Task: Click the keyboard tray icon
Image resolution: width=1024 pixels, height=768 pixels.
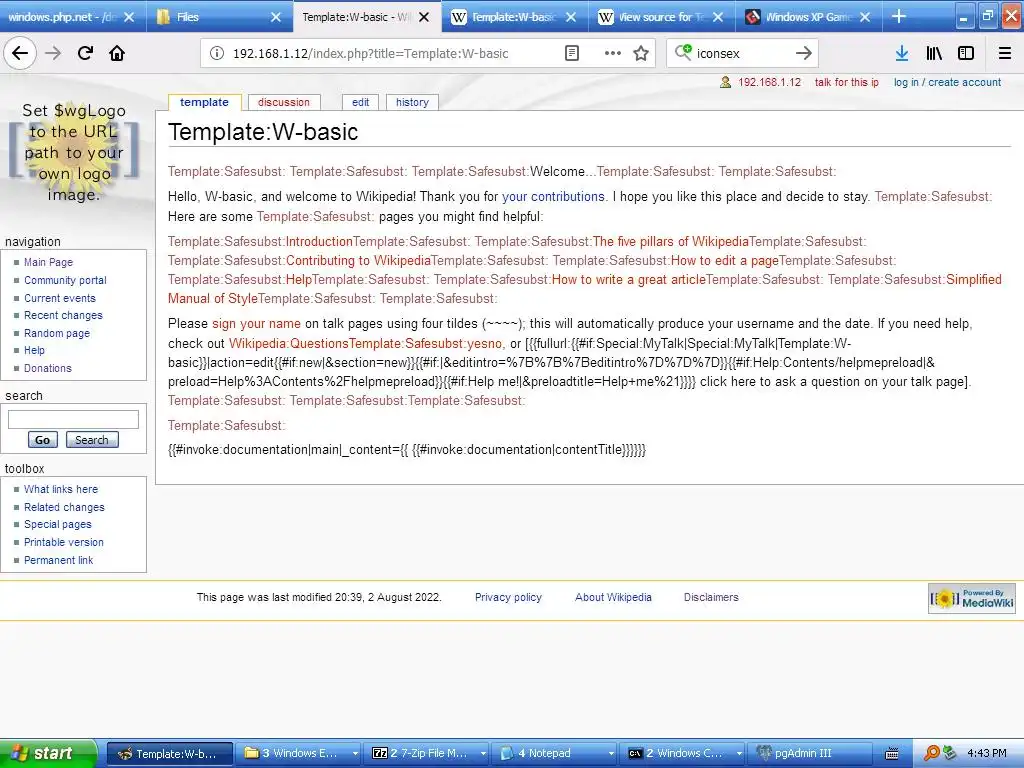Action: coord(891,754)
